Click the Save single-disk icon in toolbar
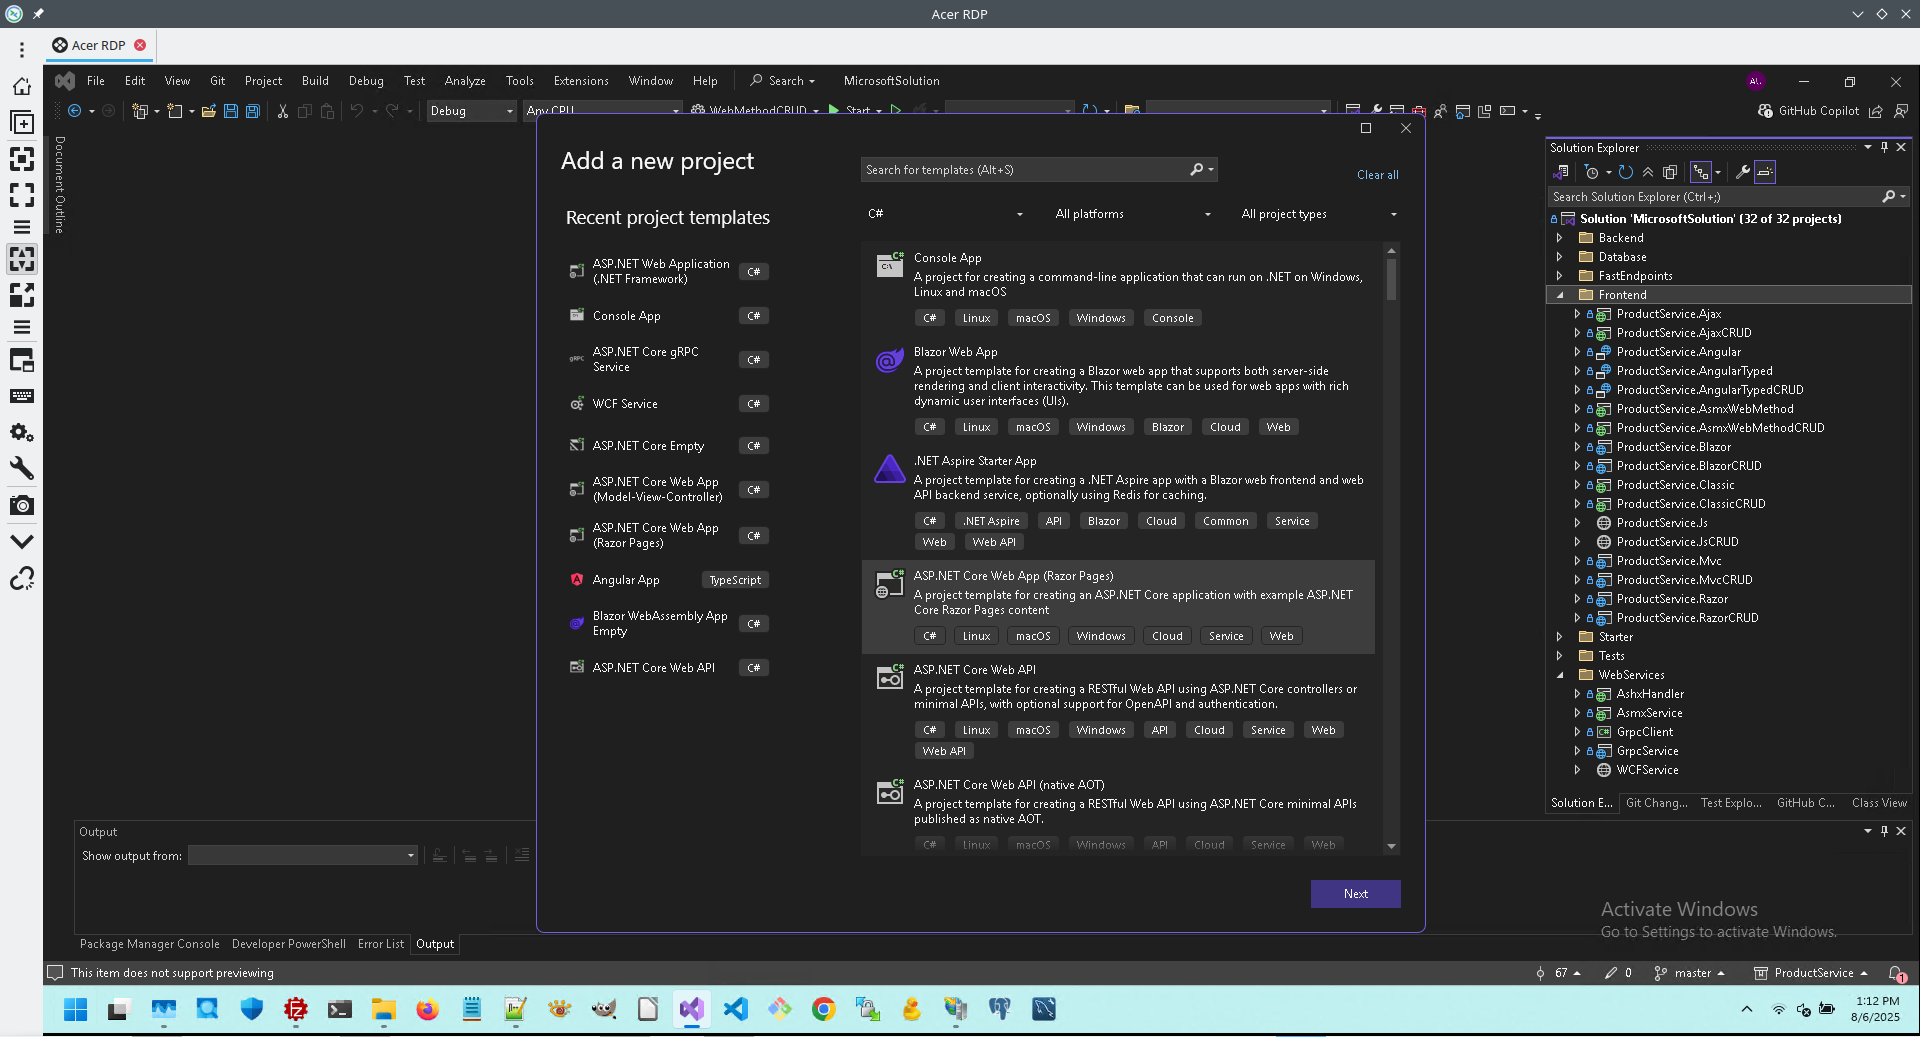This screenshot has width=1920, height=1037. pyautogui.click(x=231, y=111)
